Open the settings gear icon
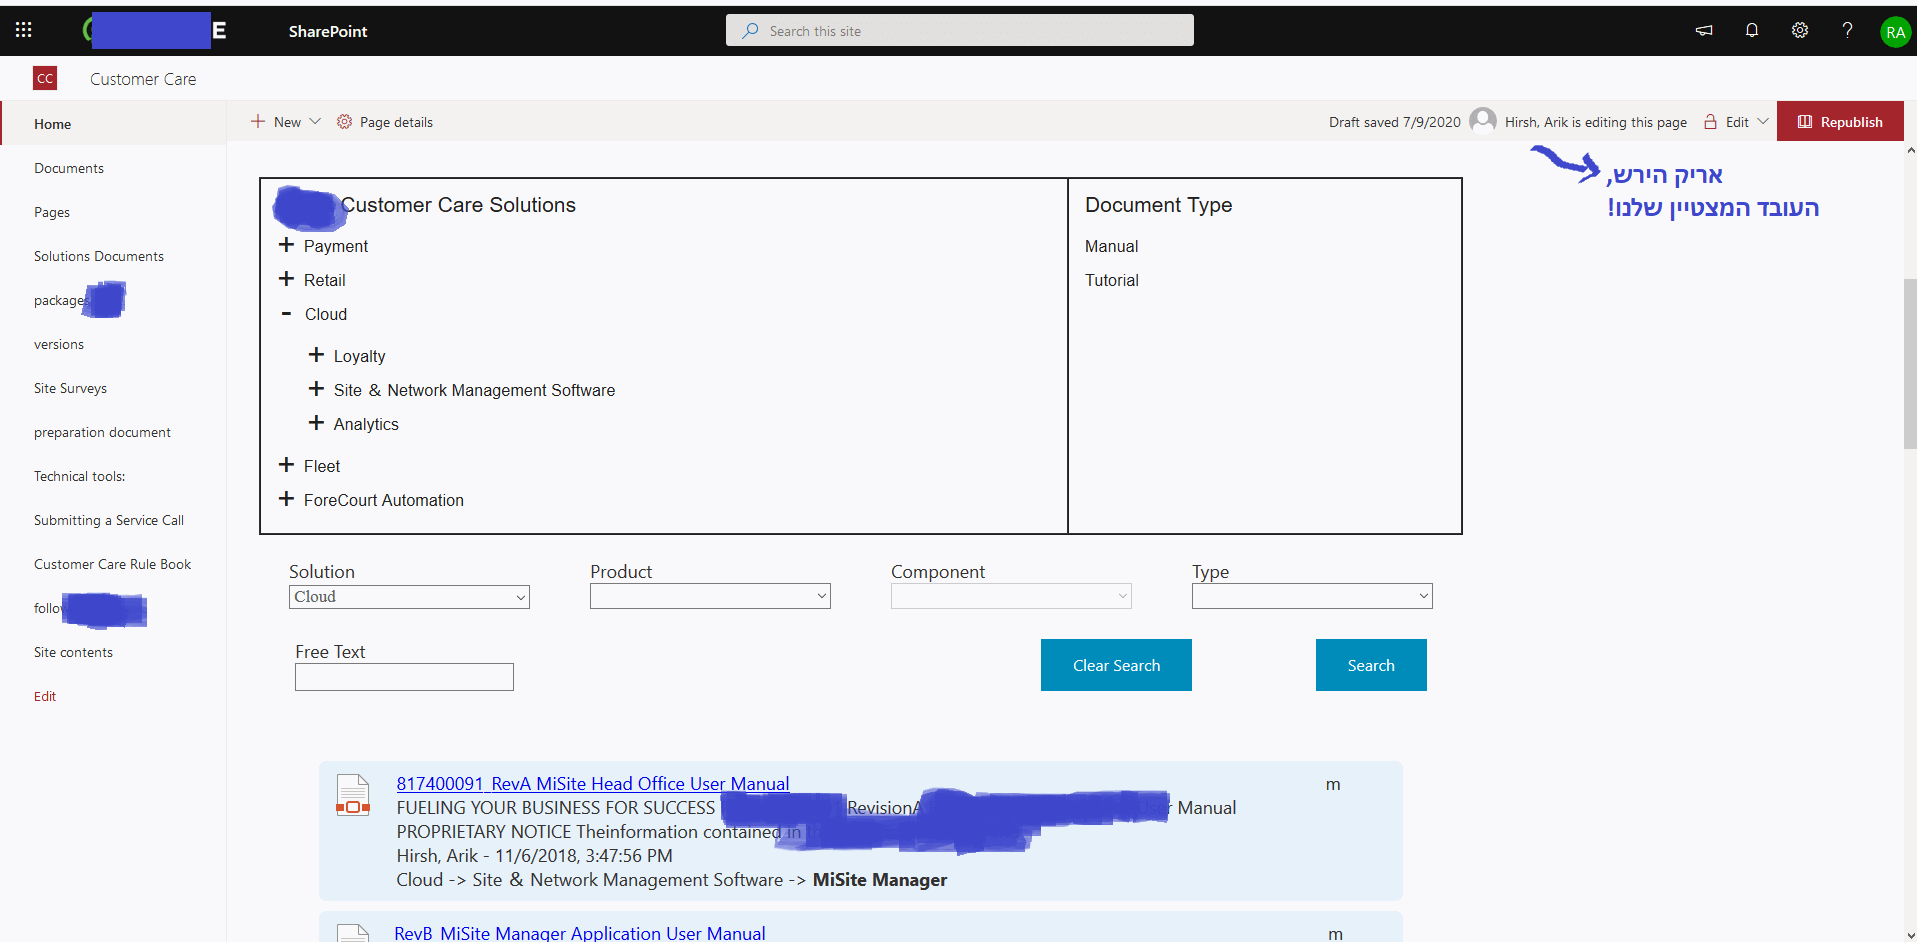Screen dimensions: 1917x942 tap(1800, 30)
